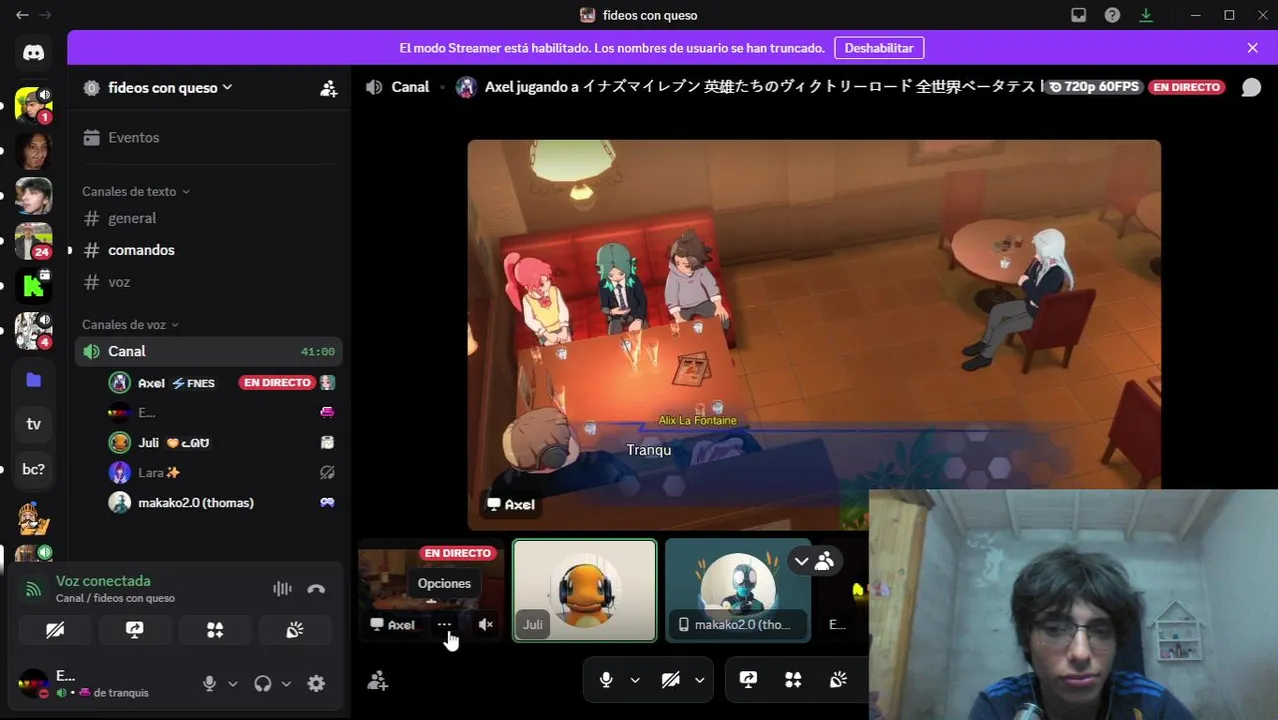Open the comandos text channel
The image size is (1278, 720).
tap(209, 250)
